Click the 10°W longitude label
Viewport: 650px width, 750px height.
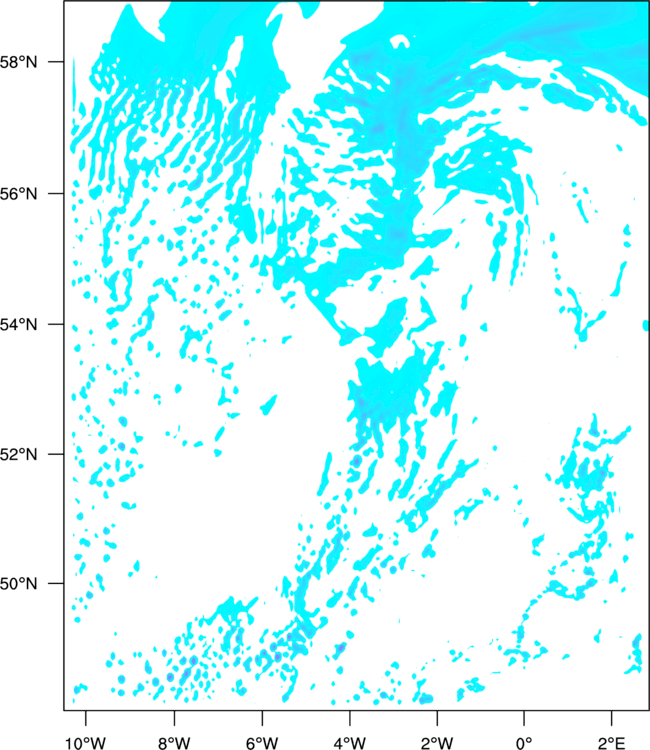pos(86,743)
